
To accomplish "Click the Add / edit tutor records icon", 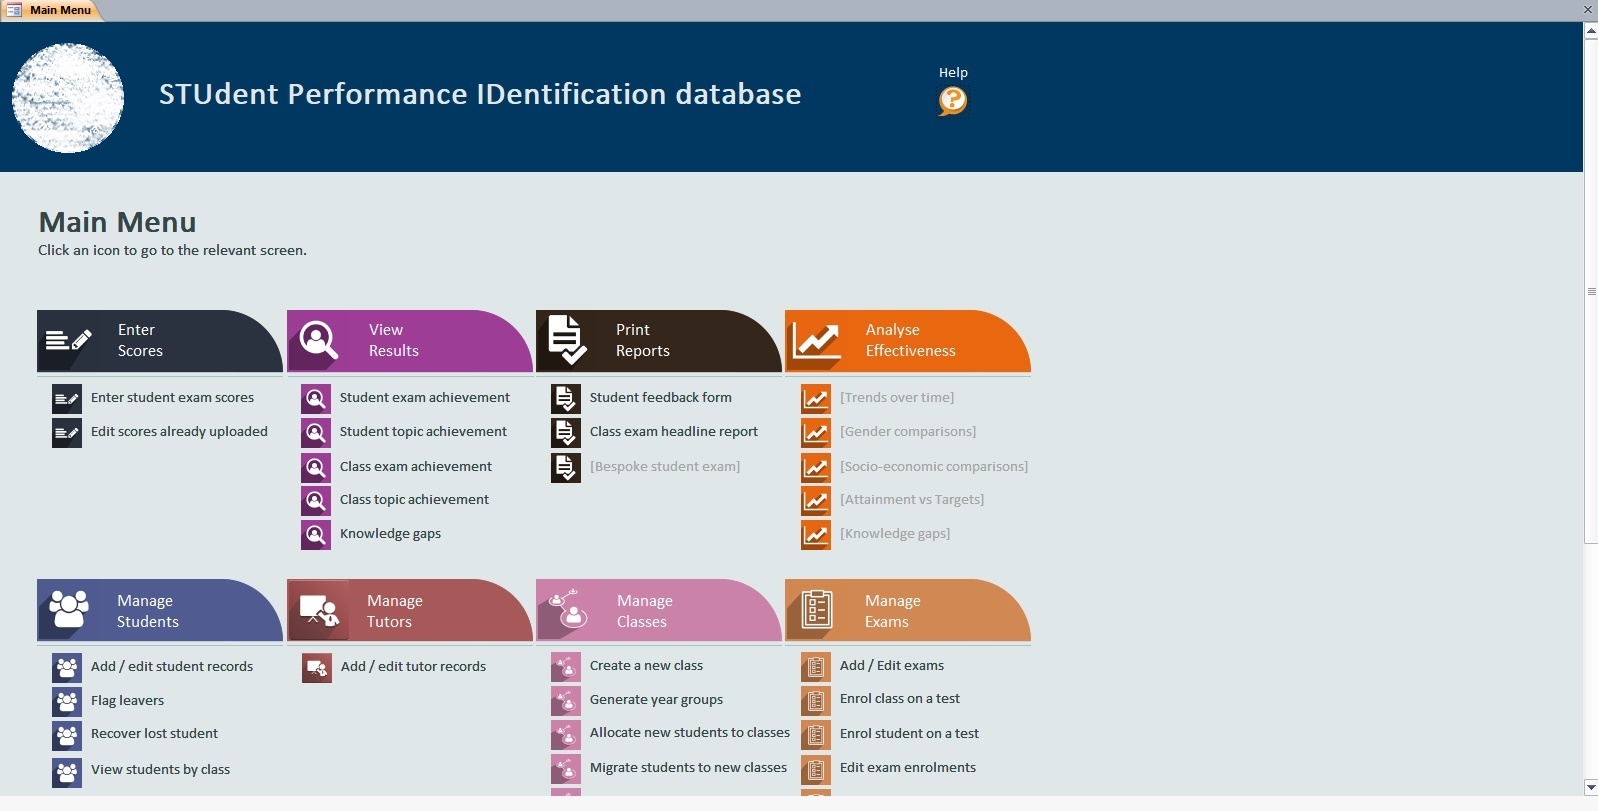I will [x=317, y=667].
